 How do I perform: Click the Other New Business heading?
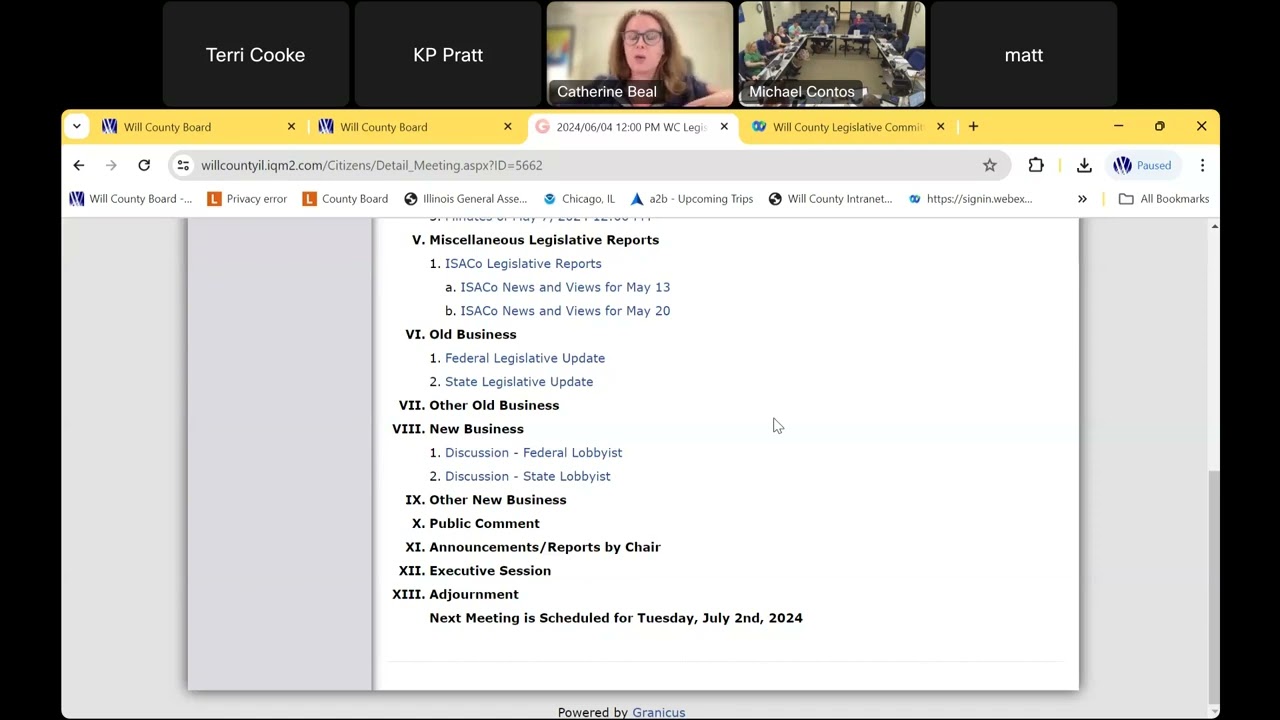pos(498,500)
